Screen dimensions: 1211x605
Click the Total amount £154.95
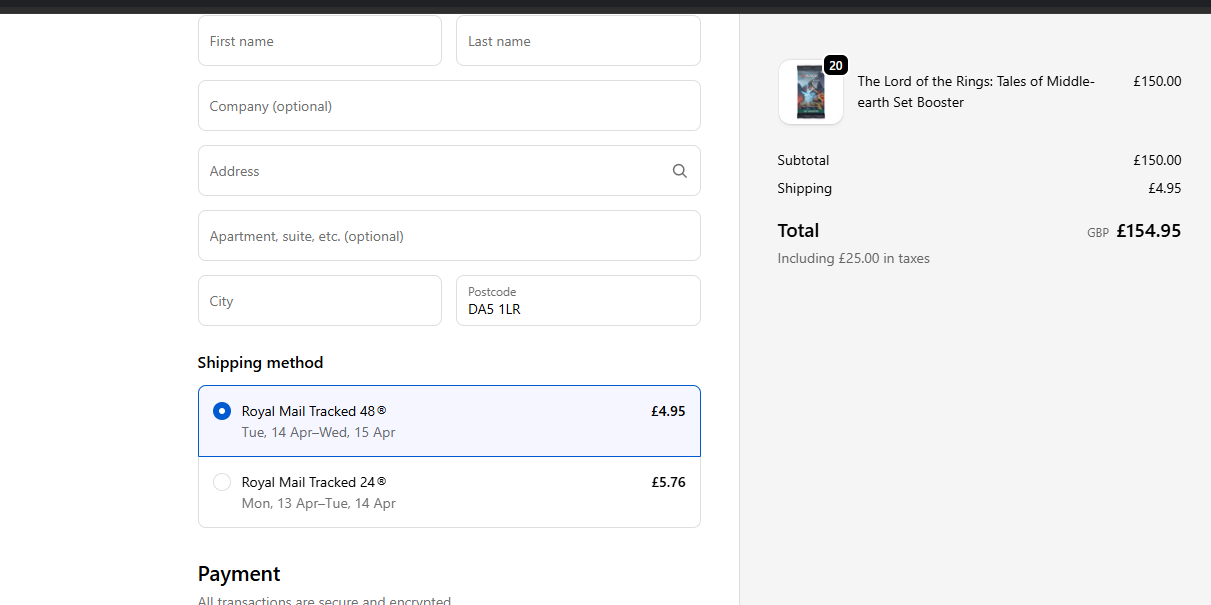[x=1148, y=231]
